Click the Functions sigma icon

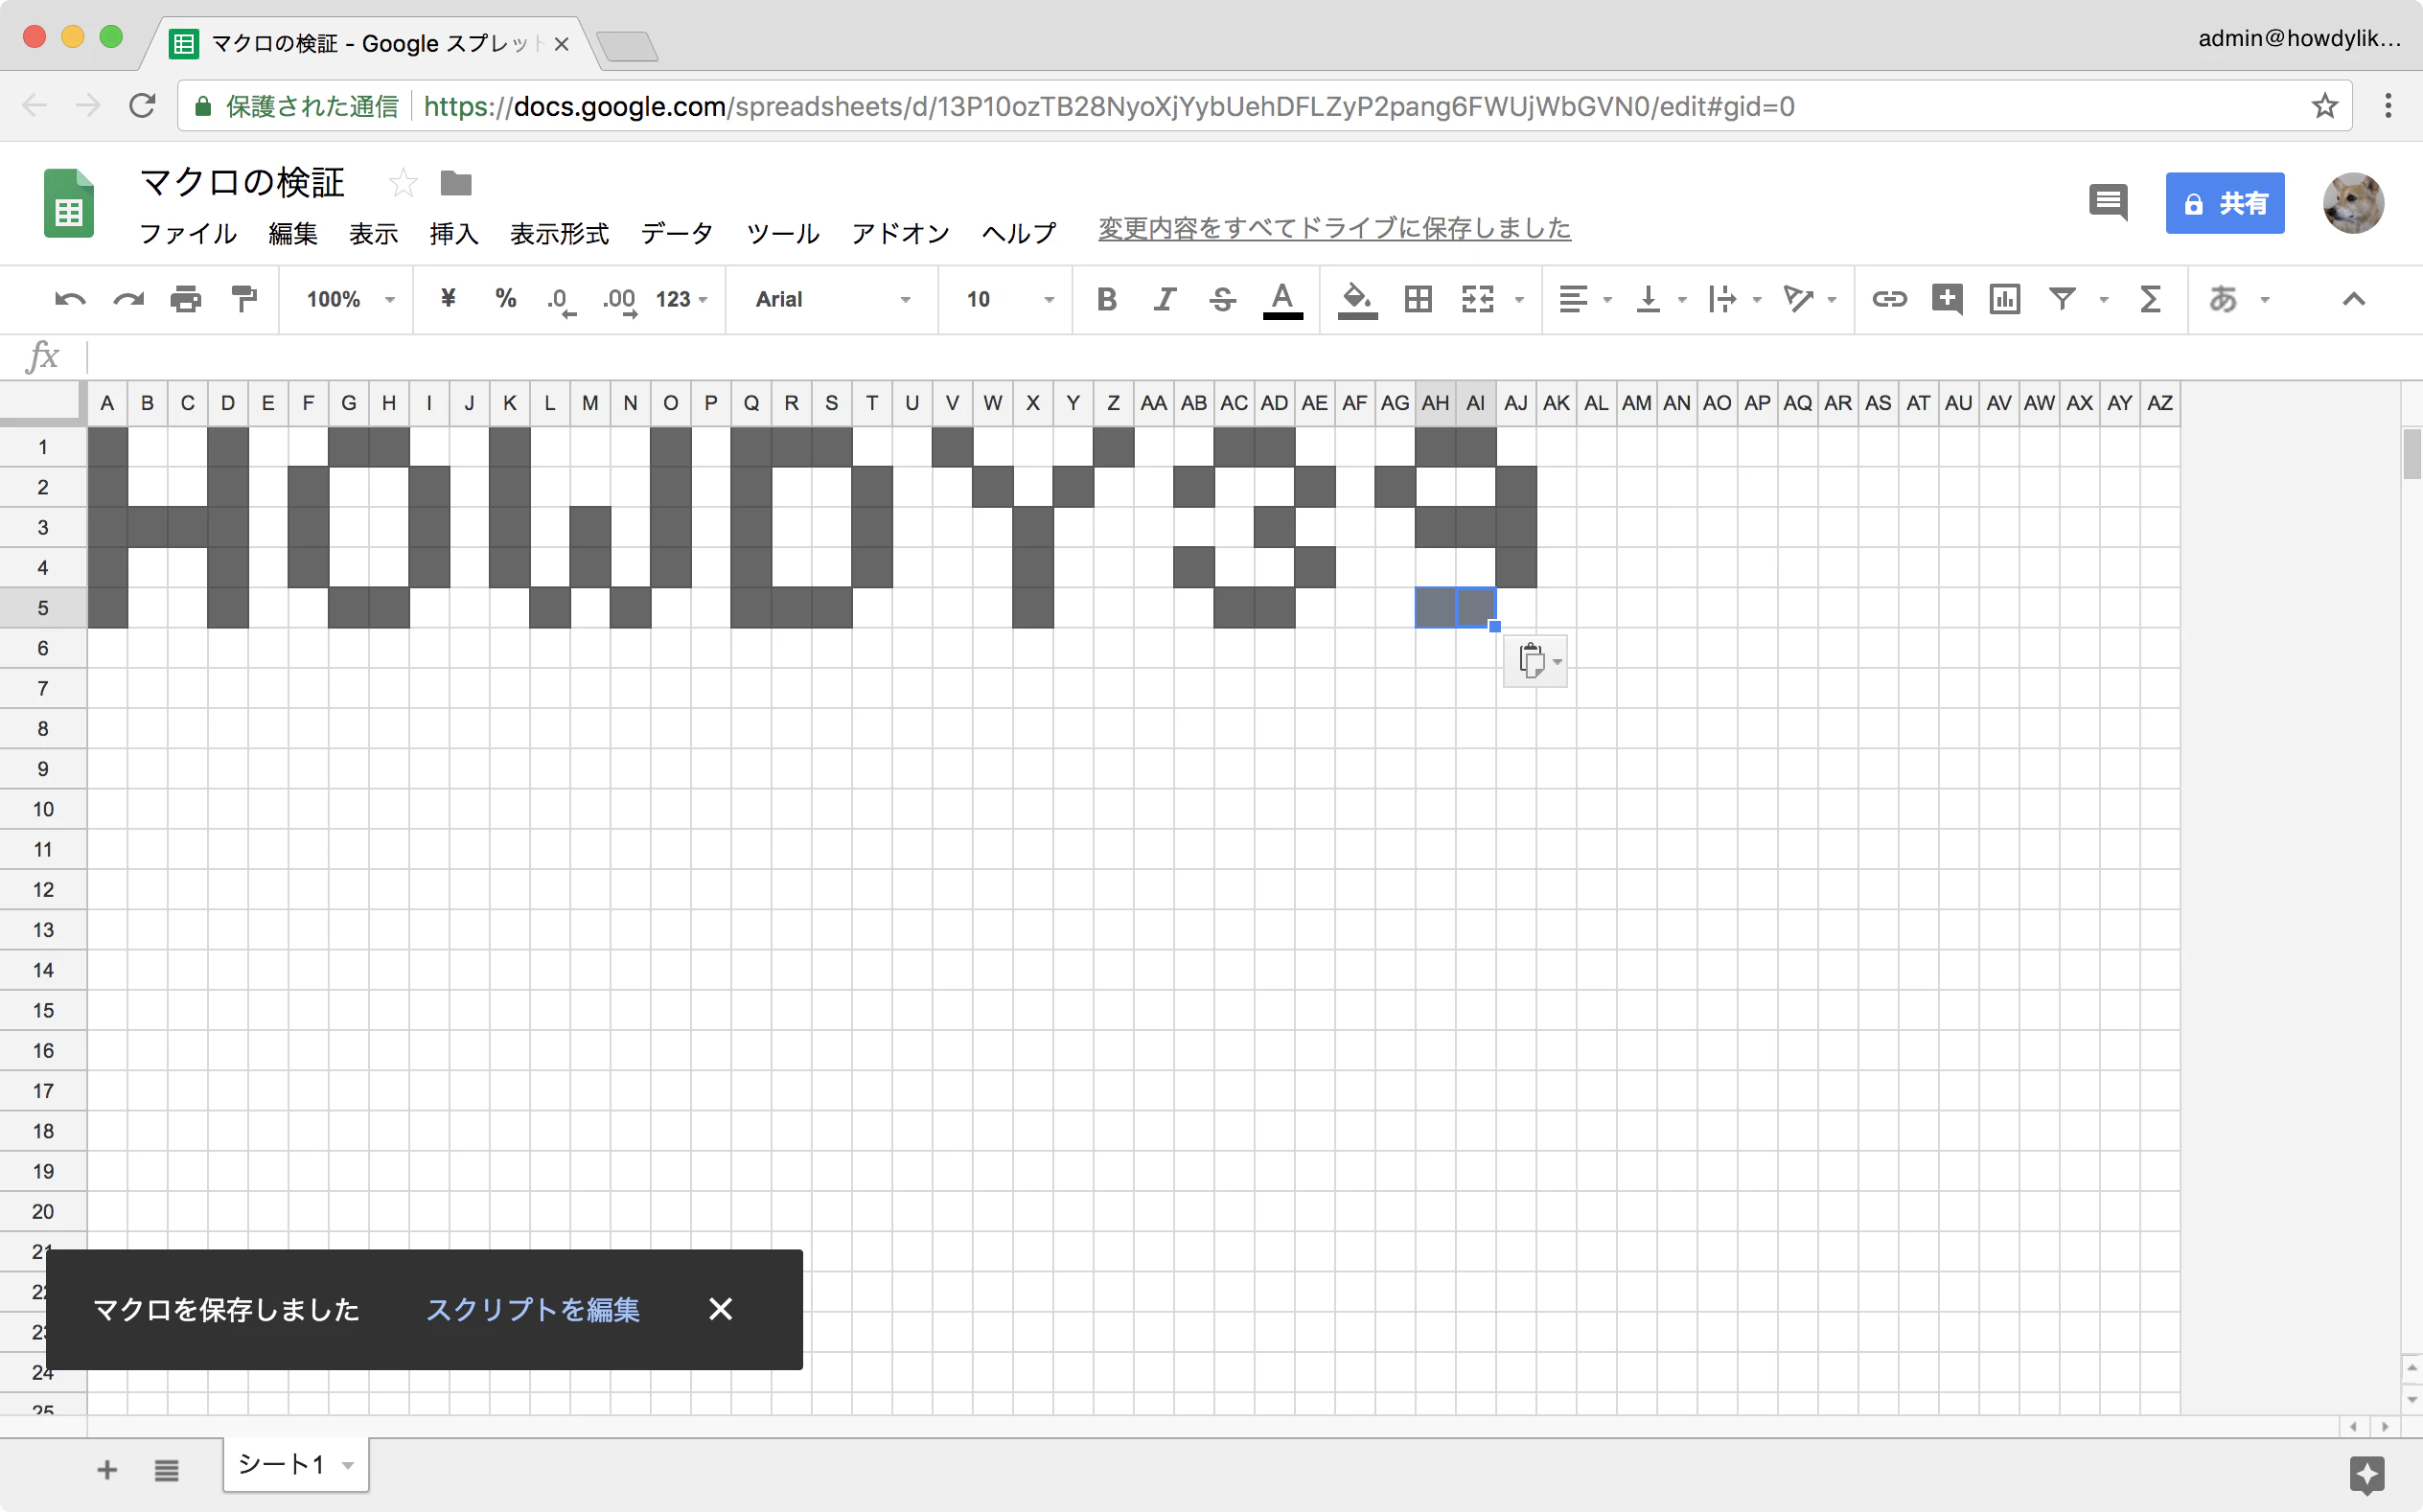2150,299
